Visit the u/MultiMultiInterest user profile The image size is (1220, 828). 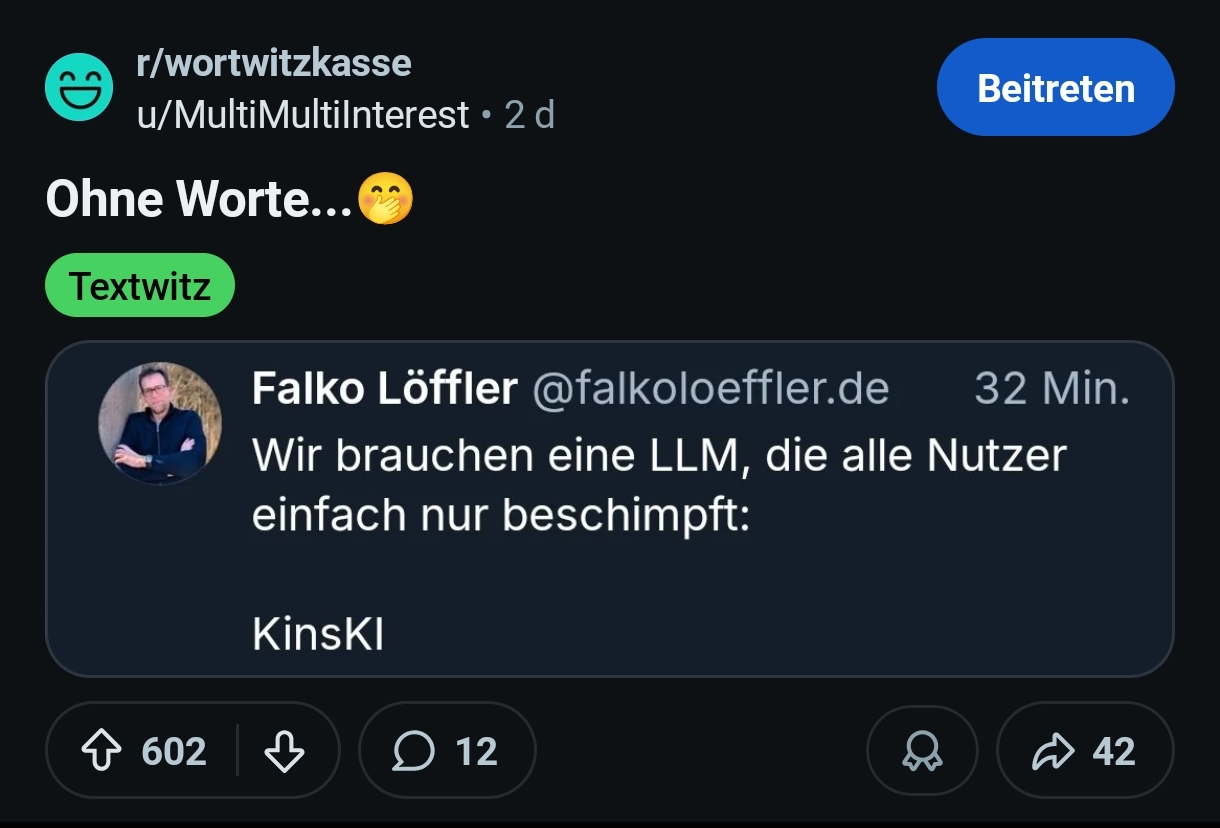tap(303, 115)
